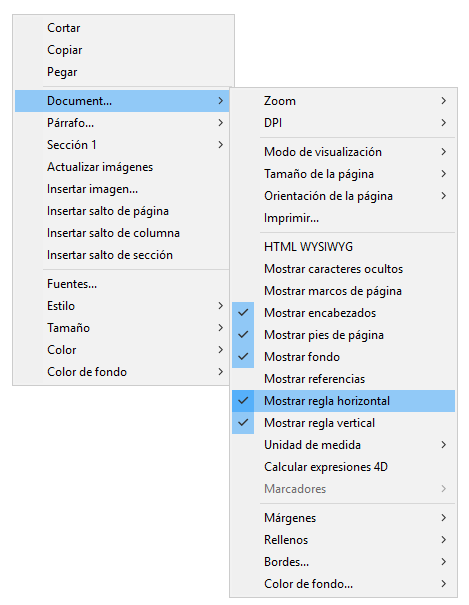The image size is (469, 605).
Task: Choose Copiar in the context menu
Action: [x=123, y=50]
